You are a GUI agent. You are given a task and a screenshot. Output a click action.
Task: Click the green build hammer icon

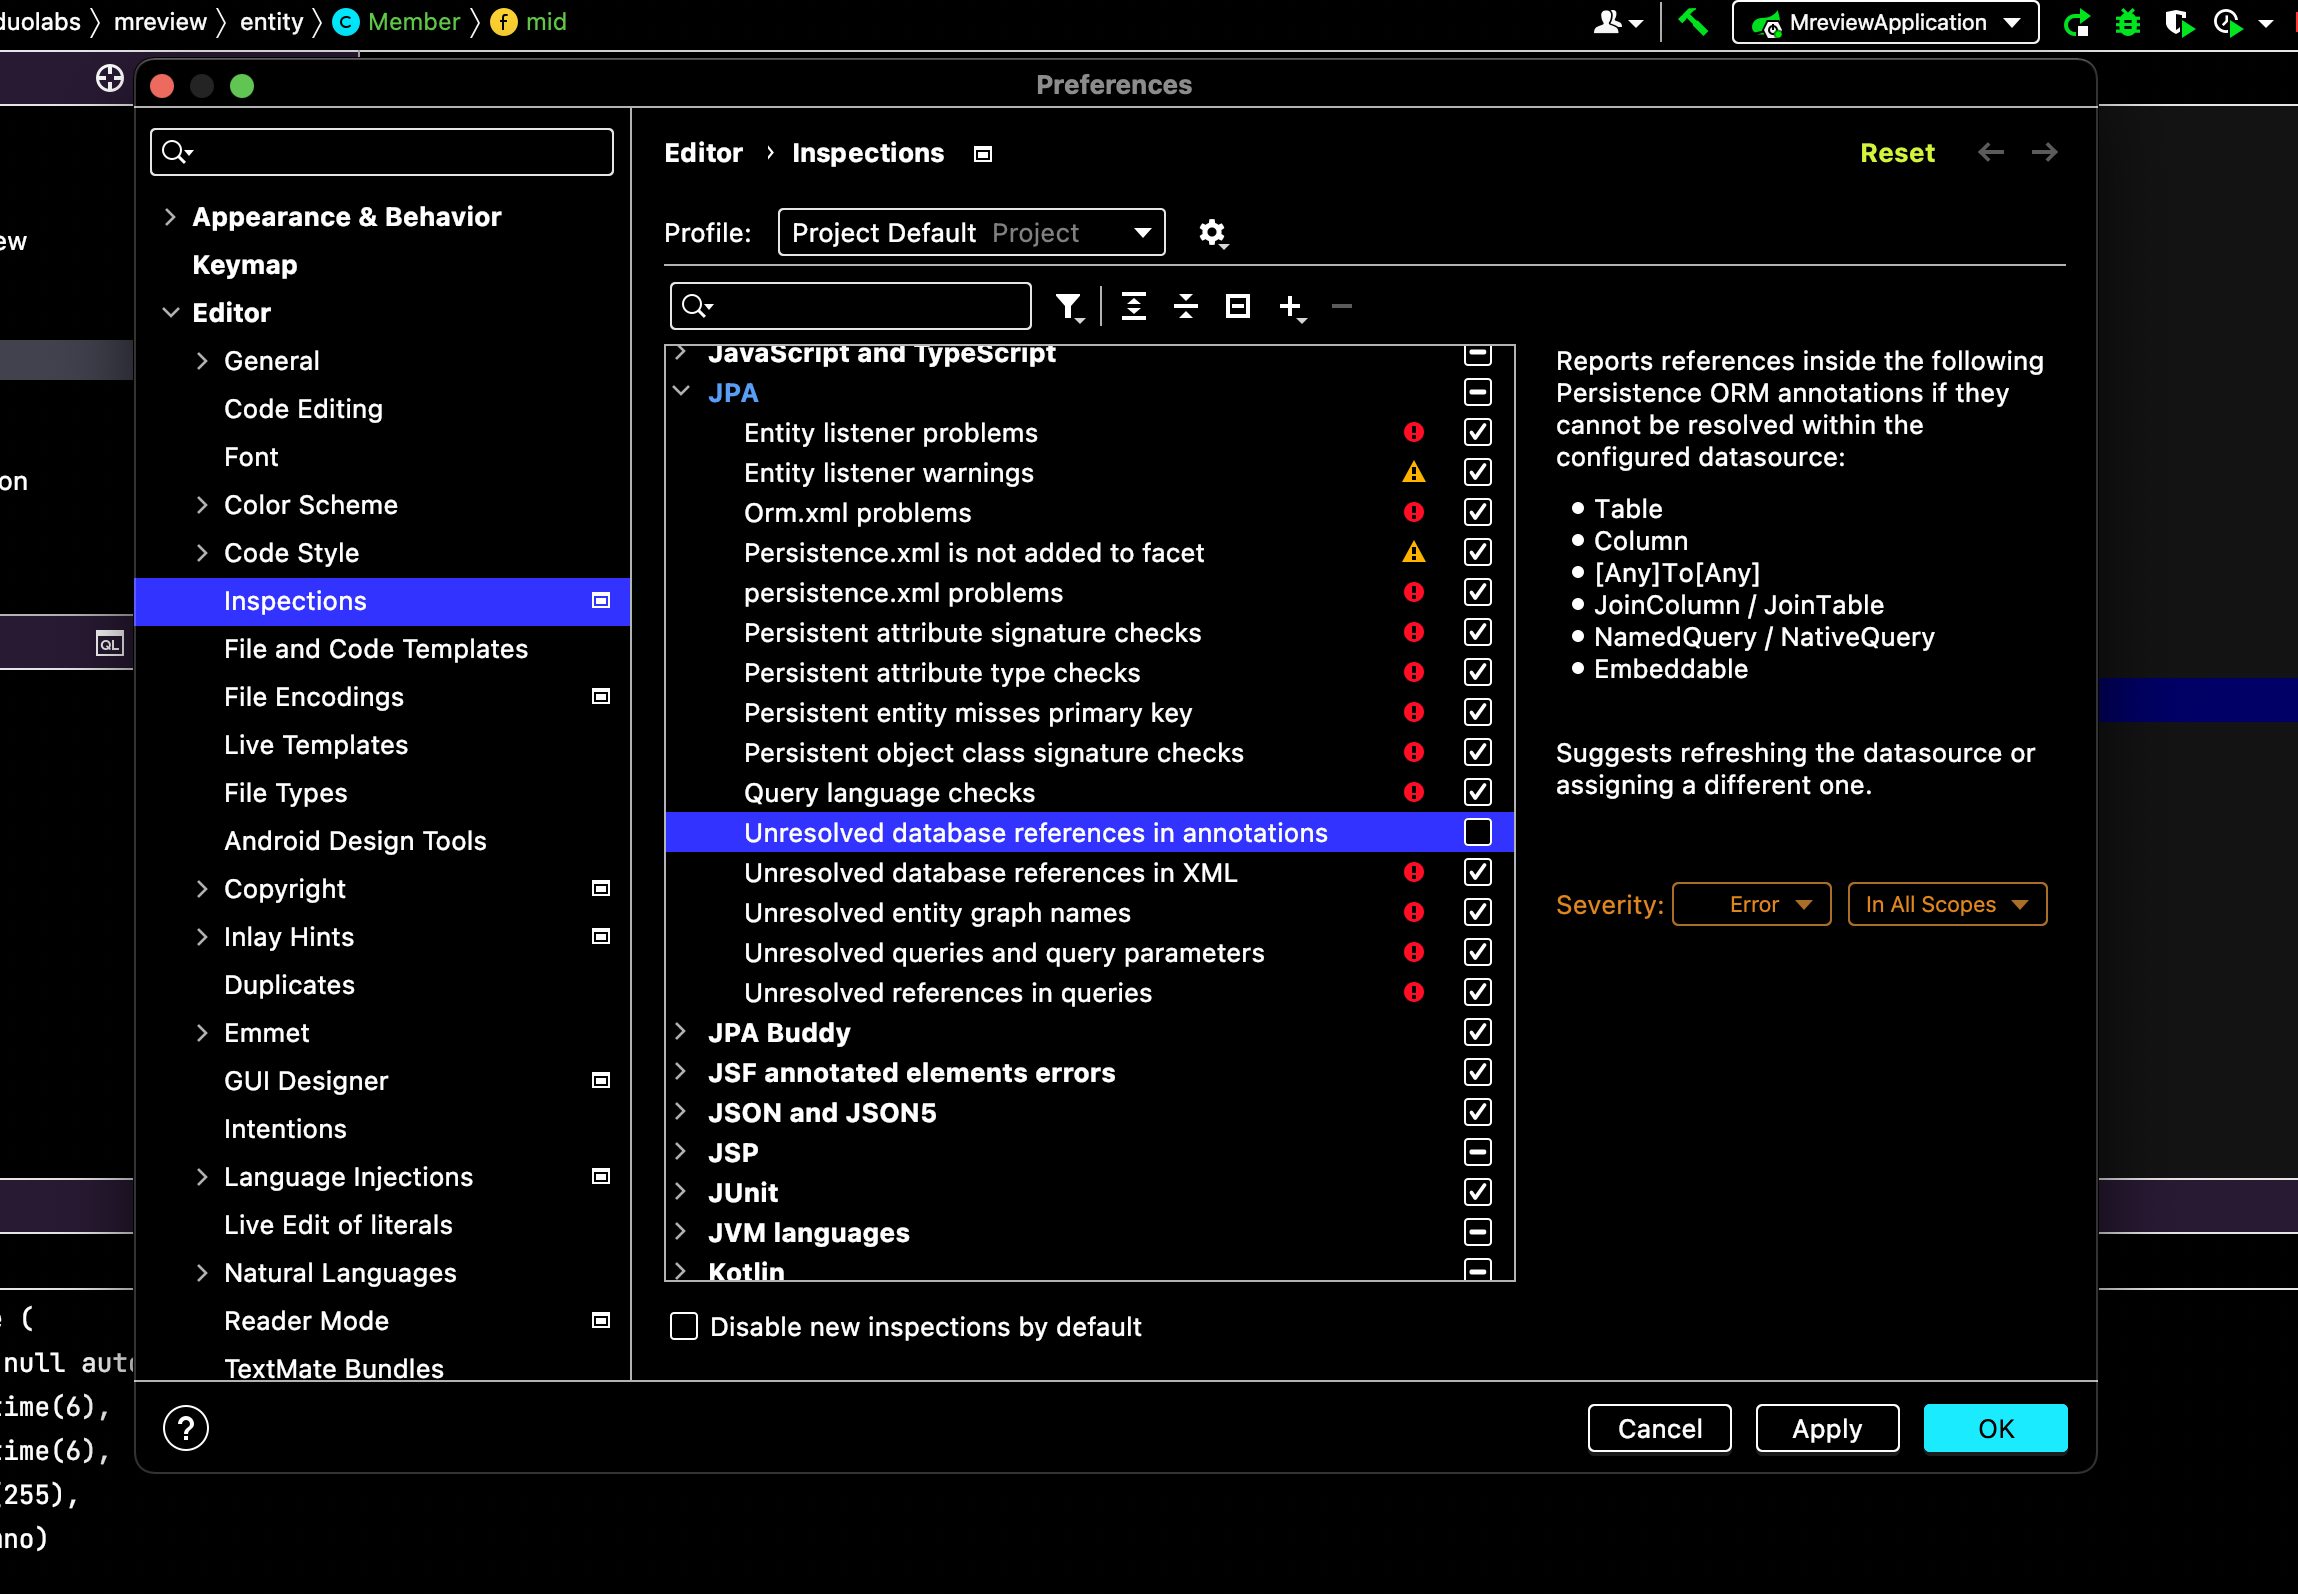pos(1692,22)
